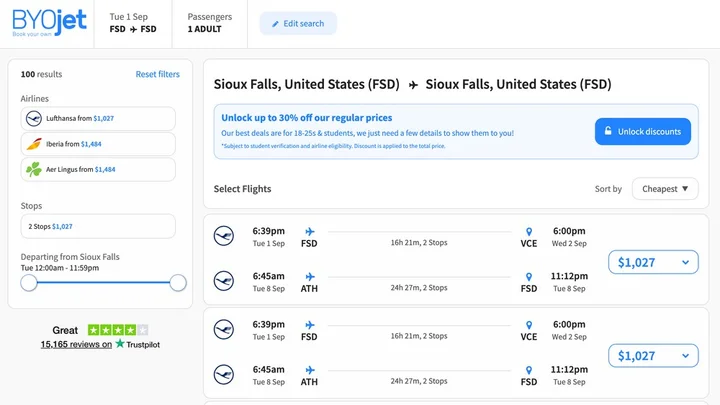
Task: Click the right departure time slider handle
Action: tap(178, 283)
